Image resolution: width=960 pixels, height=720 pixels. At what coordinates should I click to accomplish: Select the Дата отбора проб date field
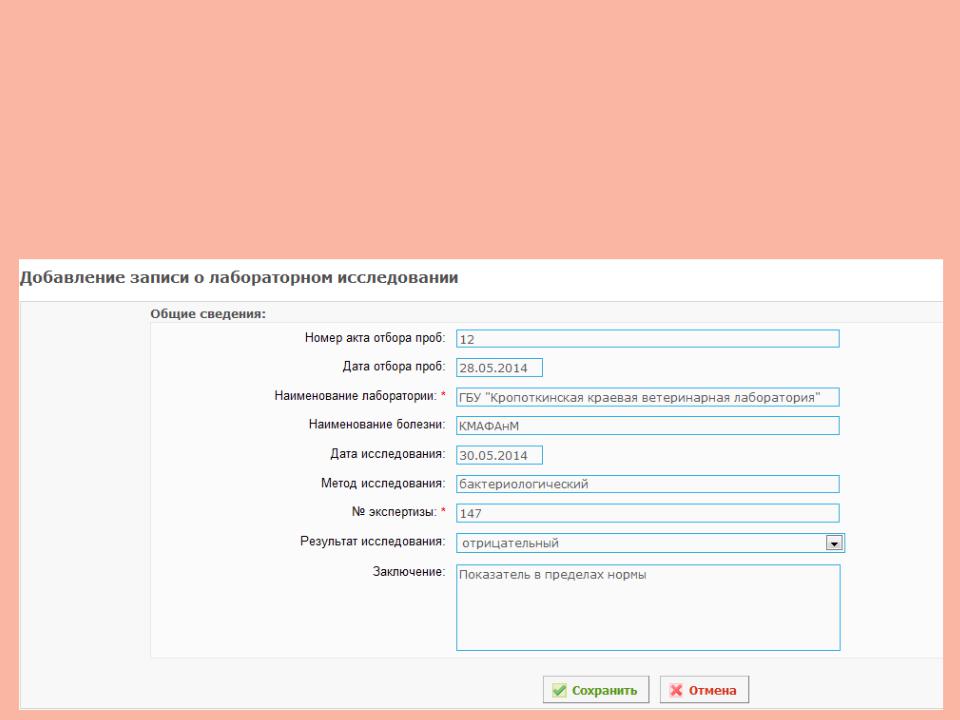(x=499, y=368)
